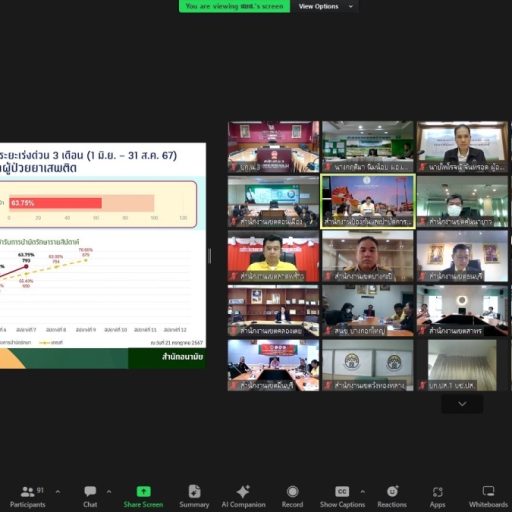Click muted mic icon on uniformed officer tile
The height and width of the screenshot is (512, 512).
328,276
